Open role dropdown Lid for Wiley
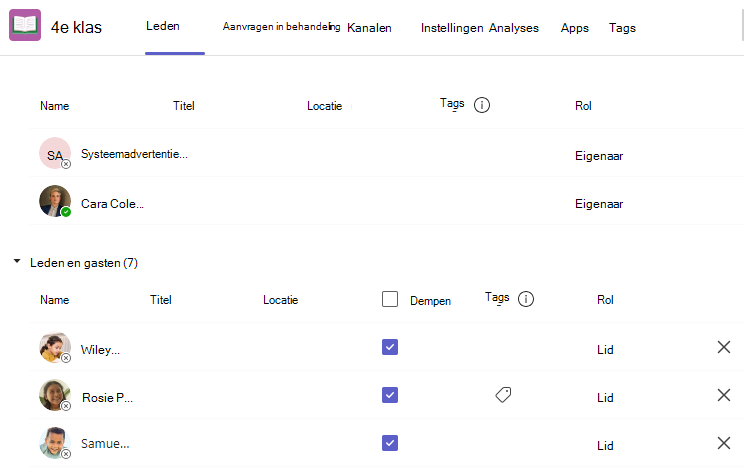Viewport: 744px width, 469px height. click(605, 350)
